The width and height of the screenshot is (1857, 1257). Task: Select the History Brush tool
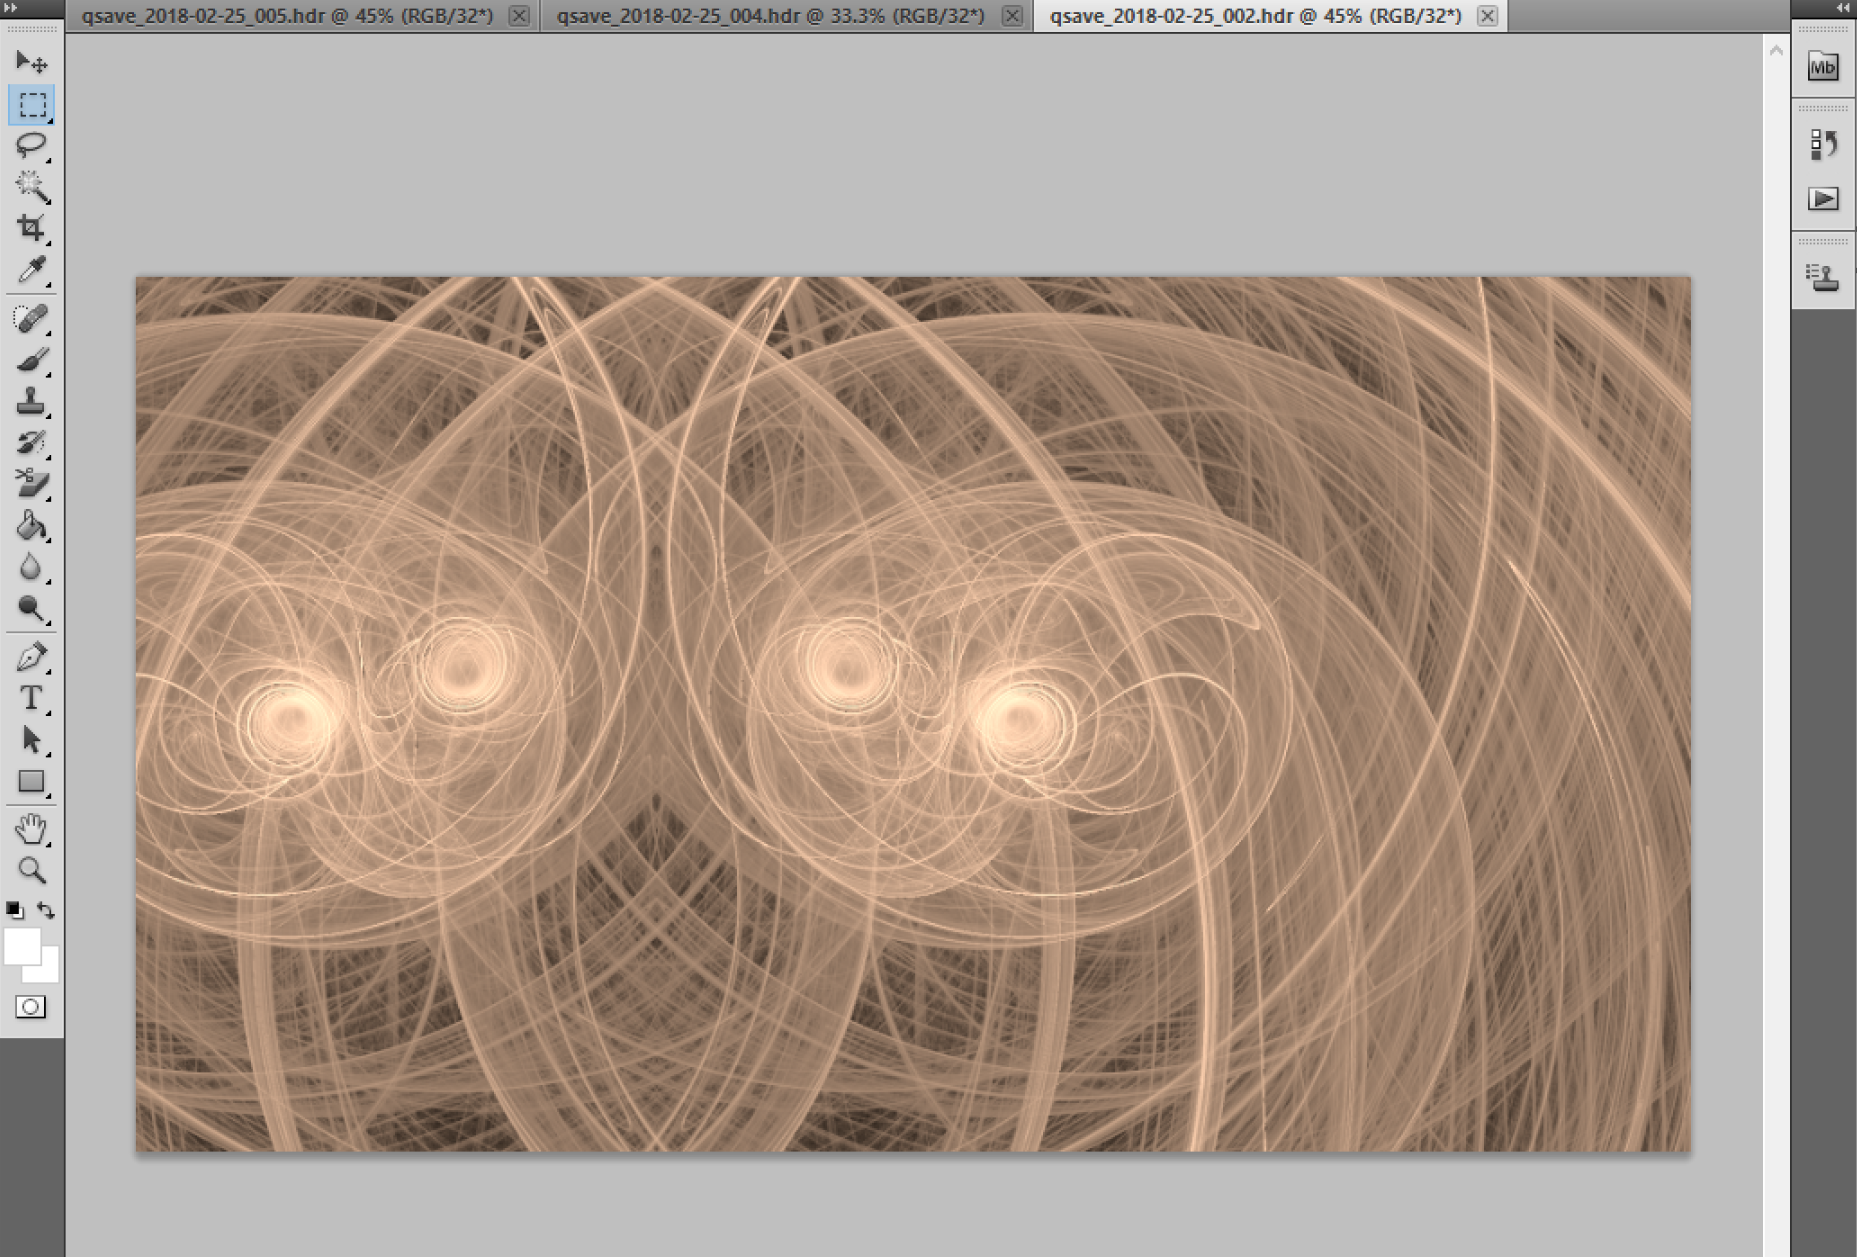pos(31,443)
